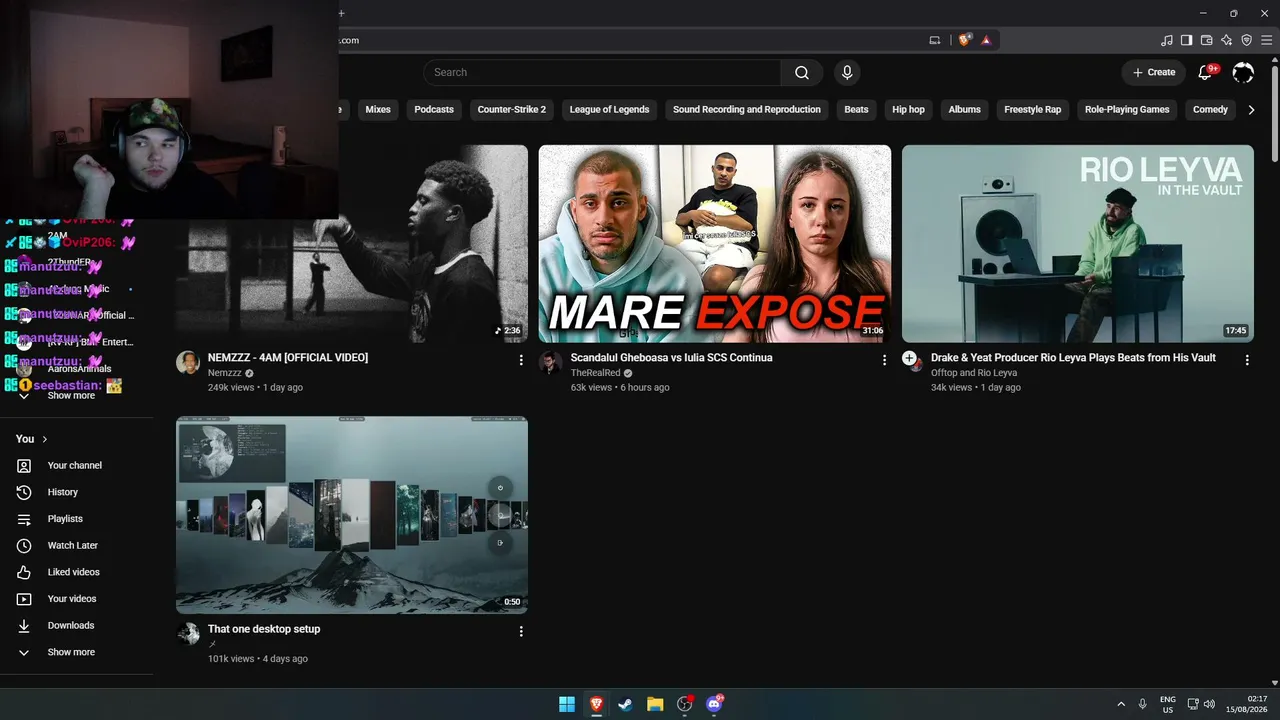Select the Podcasts category chip

434,110
